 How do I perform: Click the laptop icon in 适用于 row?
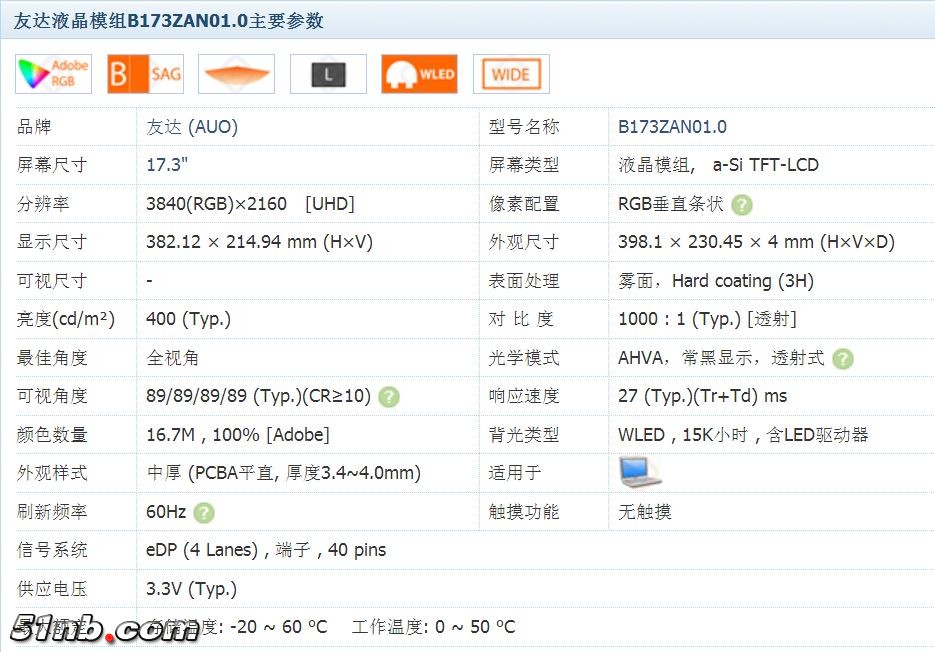click(640, 472)
